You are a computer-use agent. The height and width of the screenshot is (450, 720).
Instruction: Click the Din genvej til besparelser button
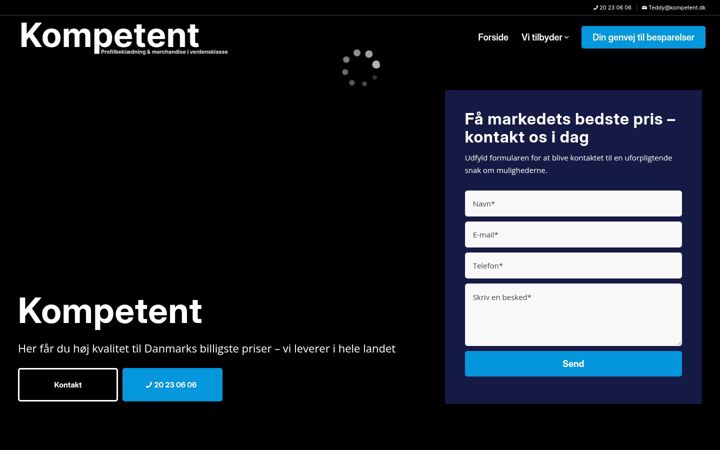point(643,37)
